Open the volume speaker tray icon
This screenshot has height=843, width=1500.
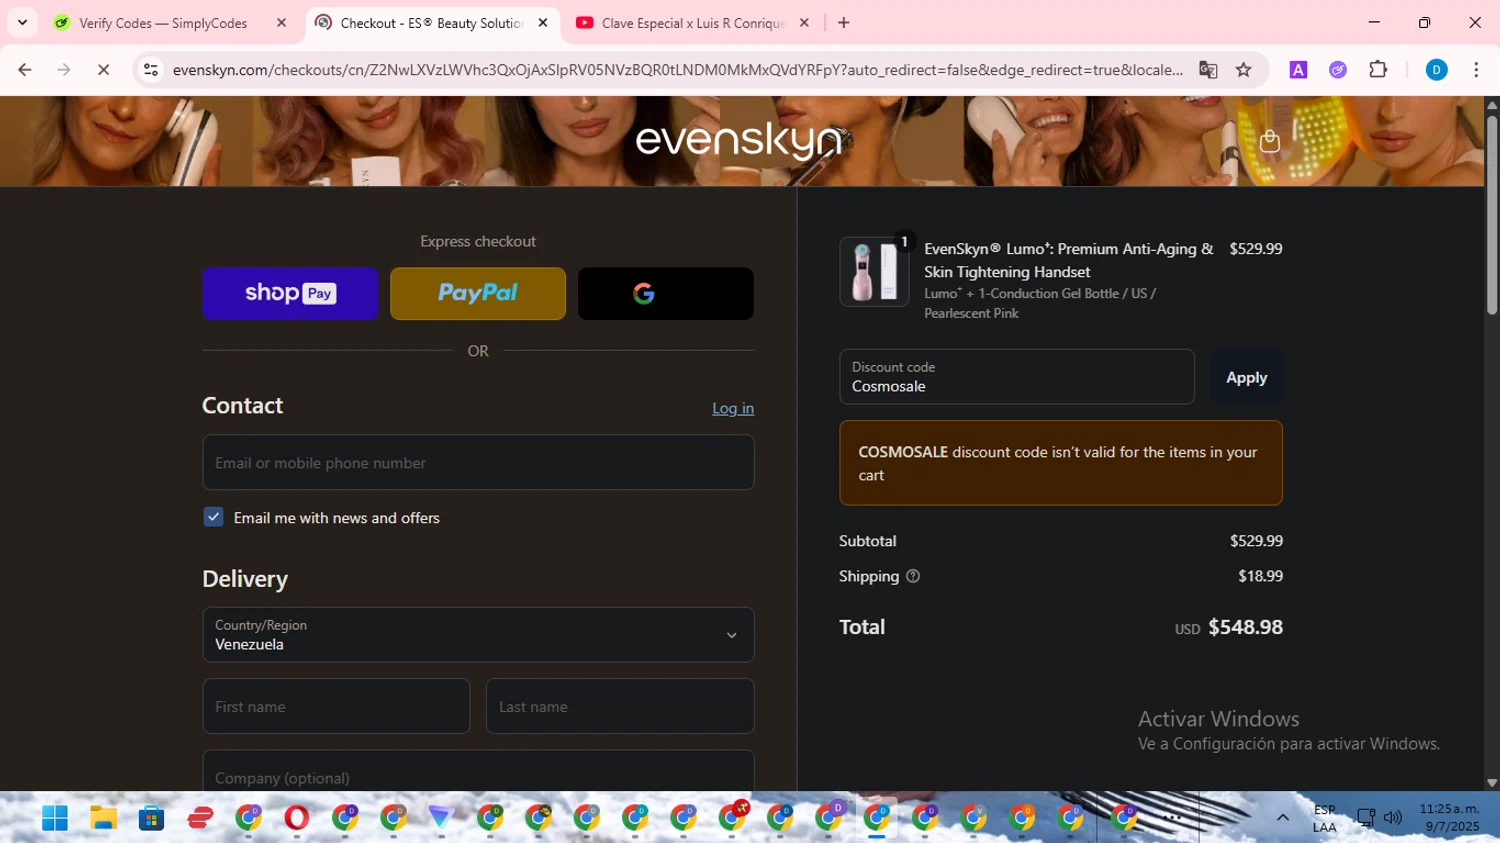(x=1392, y=818)
